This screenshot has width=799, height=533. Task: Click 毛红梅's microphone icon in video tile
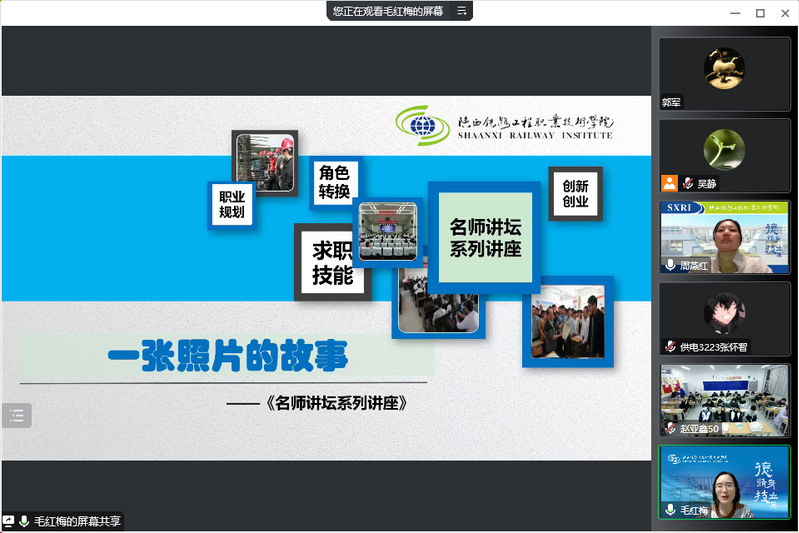pos(670,510)
